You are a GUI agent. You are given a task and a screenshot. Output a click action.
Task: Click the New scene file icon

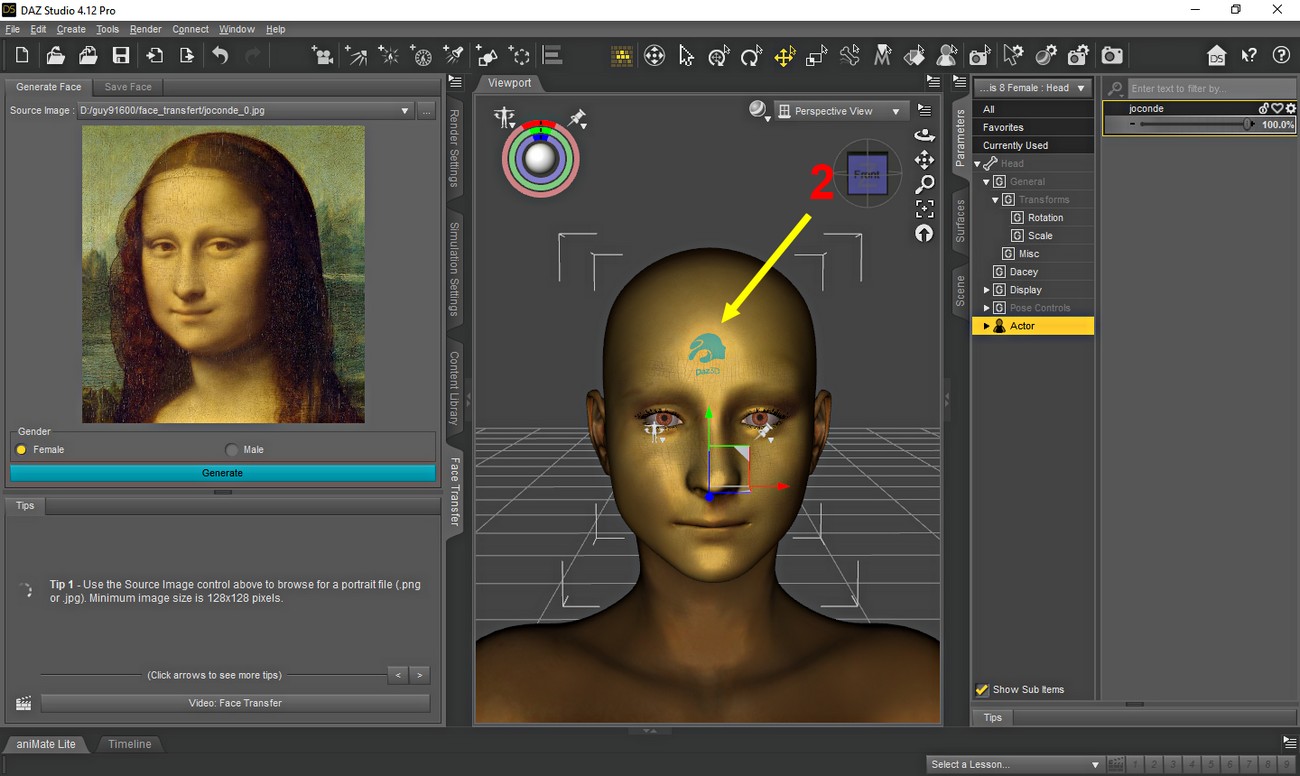coord(22,55)
